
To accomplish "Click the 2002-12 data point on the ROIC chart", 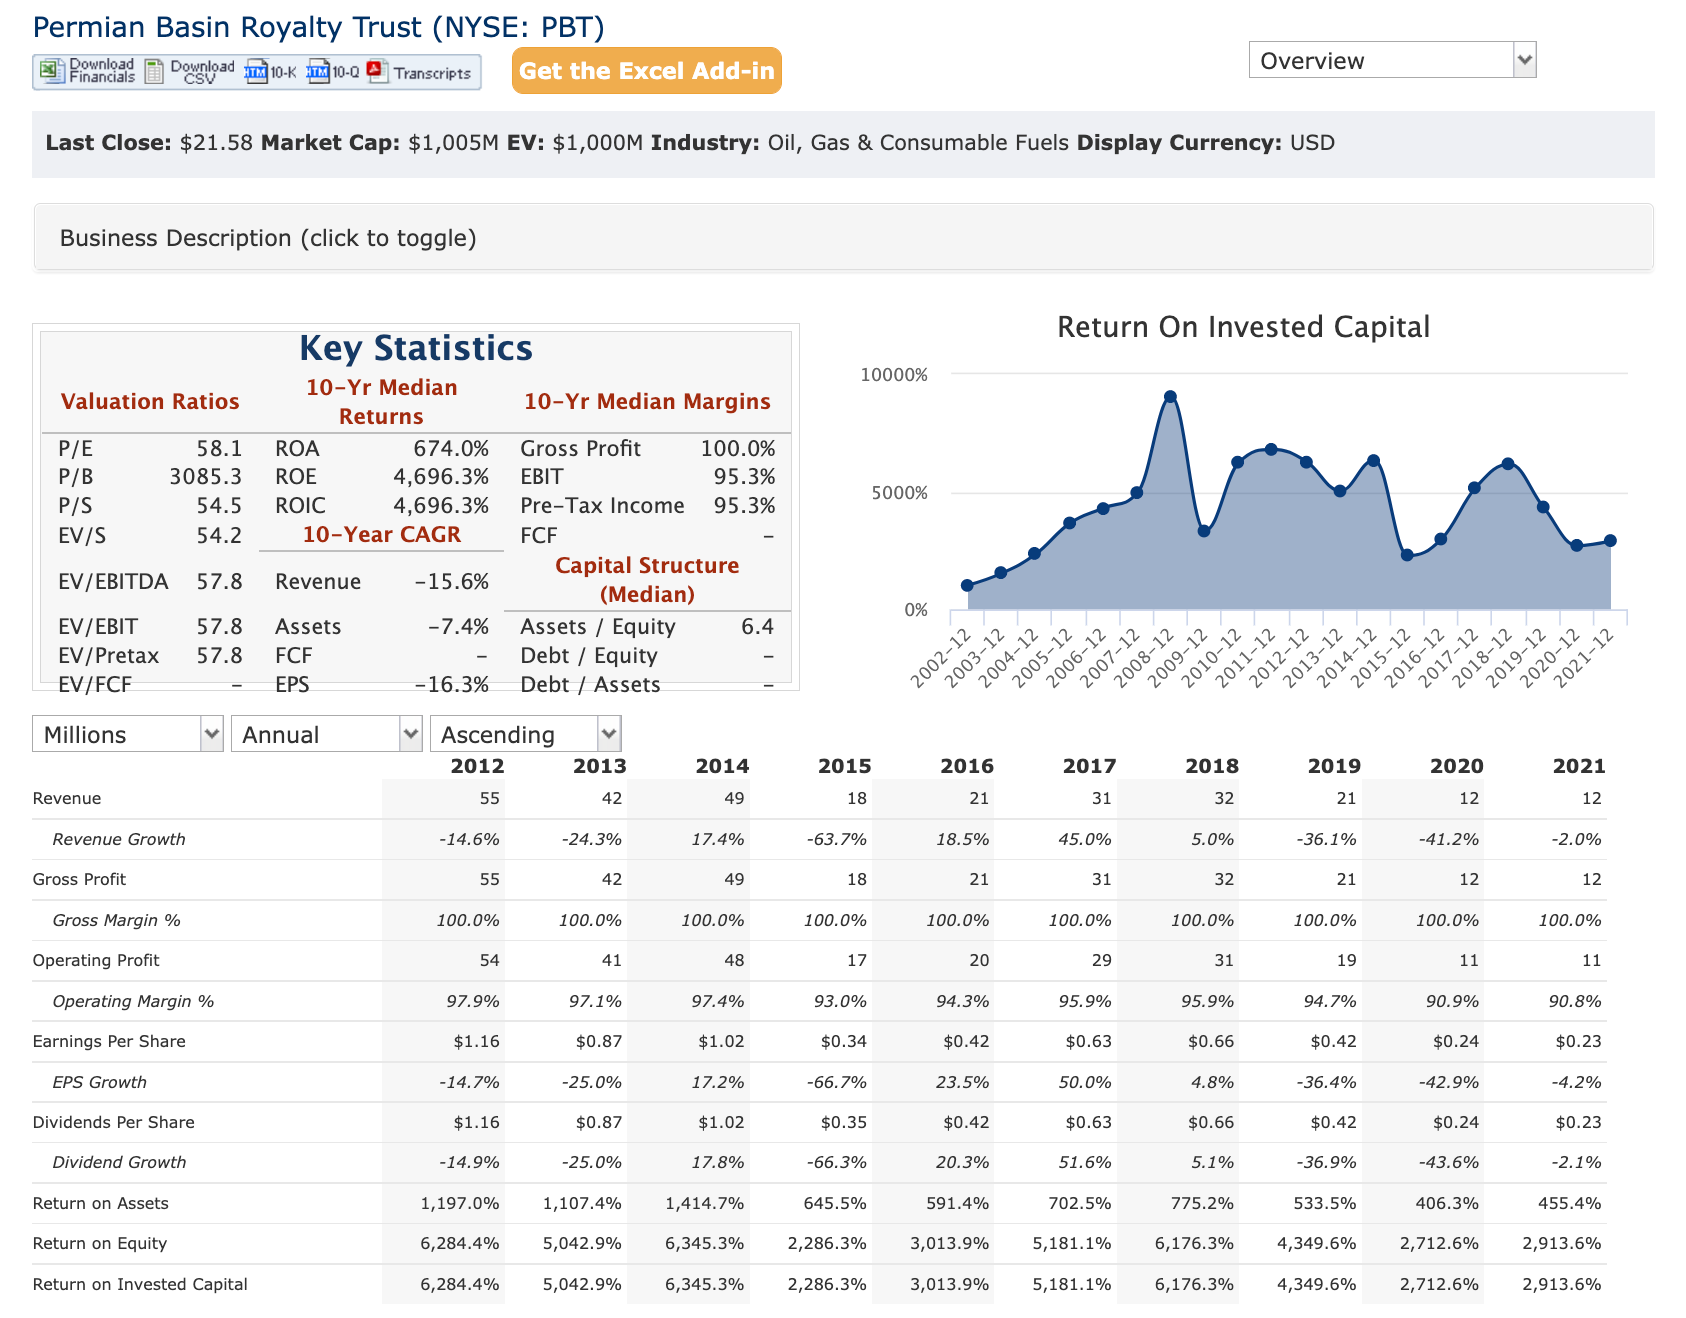I will [967, 586].
